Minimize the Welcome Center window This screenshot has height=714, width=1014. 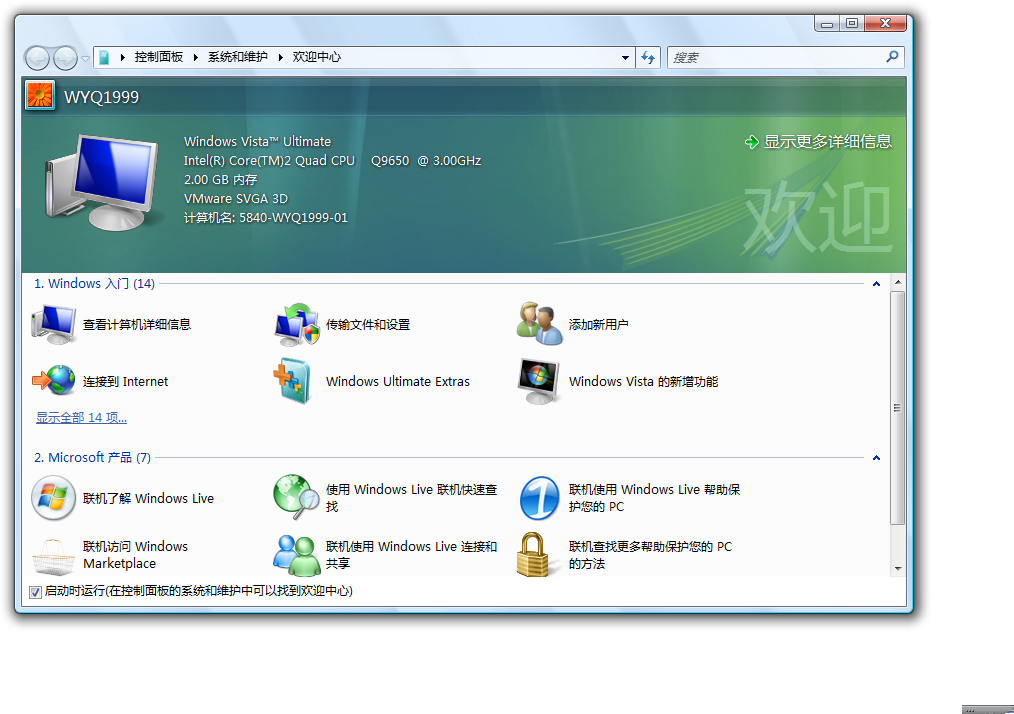click(826, 23)
